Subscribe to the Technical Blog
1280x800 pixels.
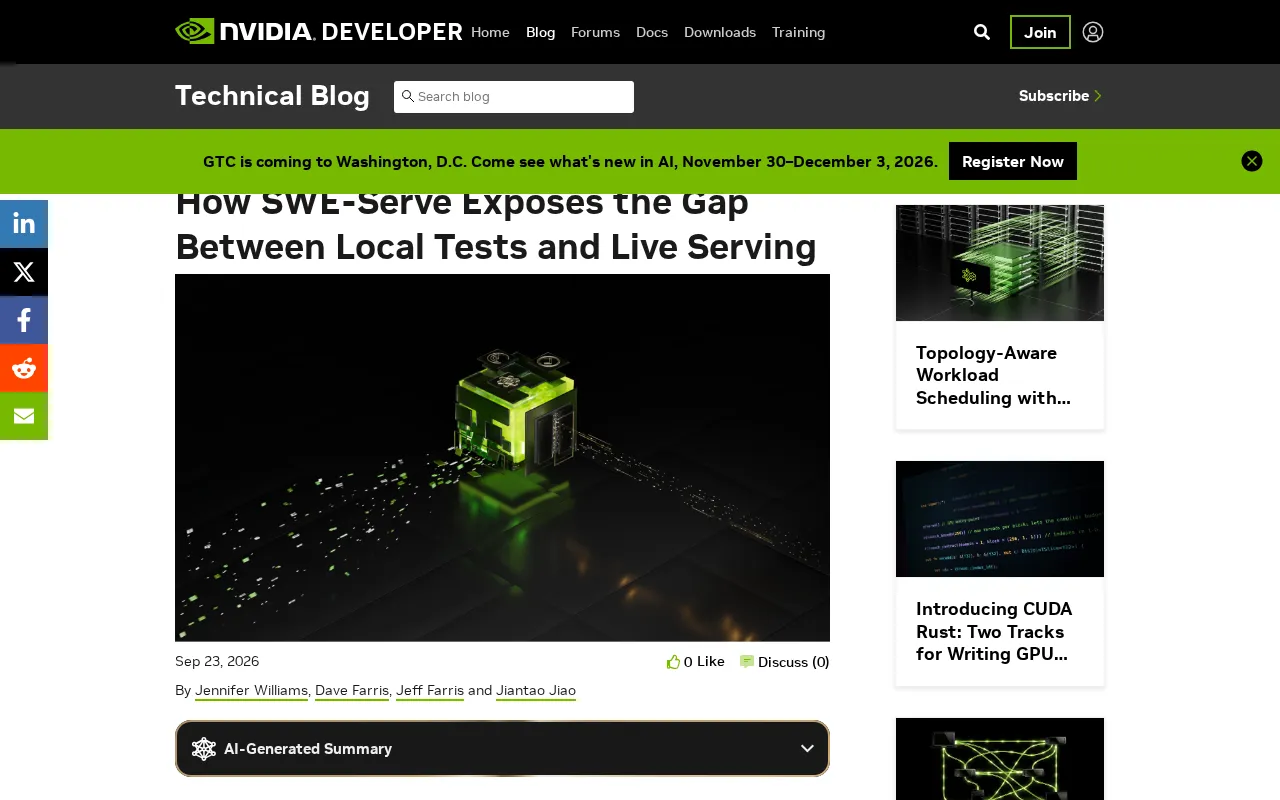[1060, 96]
